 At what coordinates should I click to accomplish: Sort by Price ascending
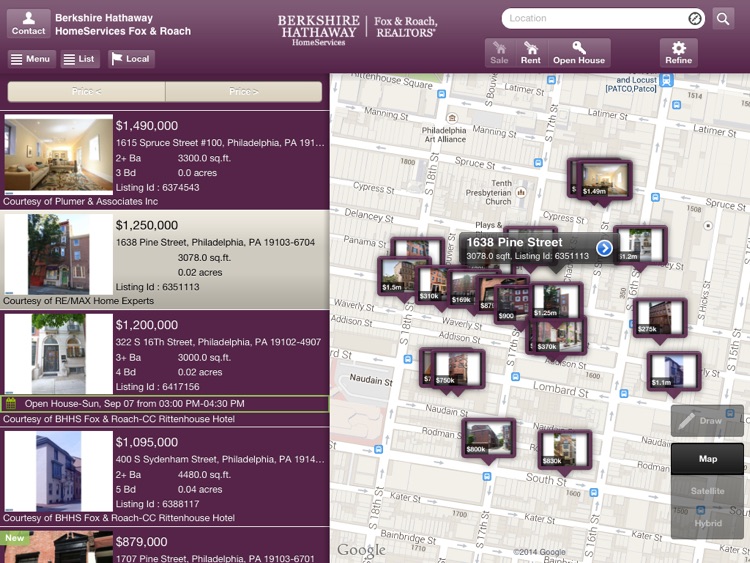point(87,91)
